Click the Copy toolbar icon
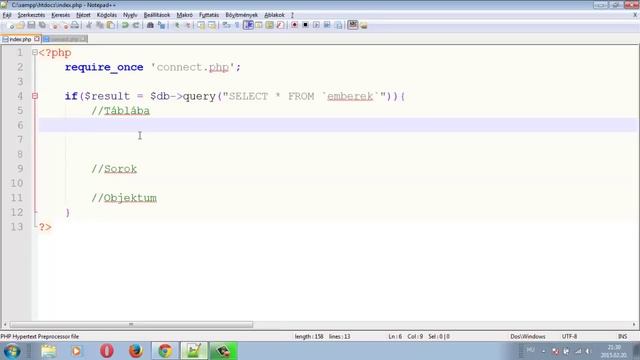This screenshot has height=360, width=640. click(x=100, y=25)
